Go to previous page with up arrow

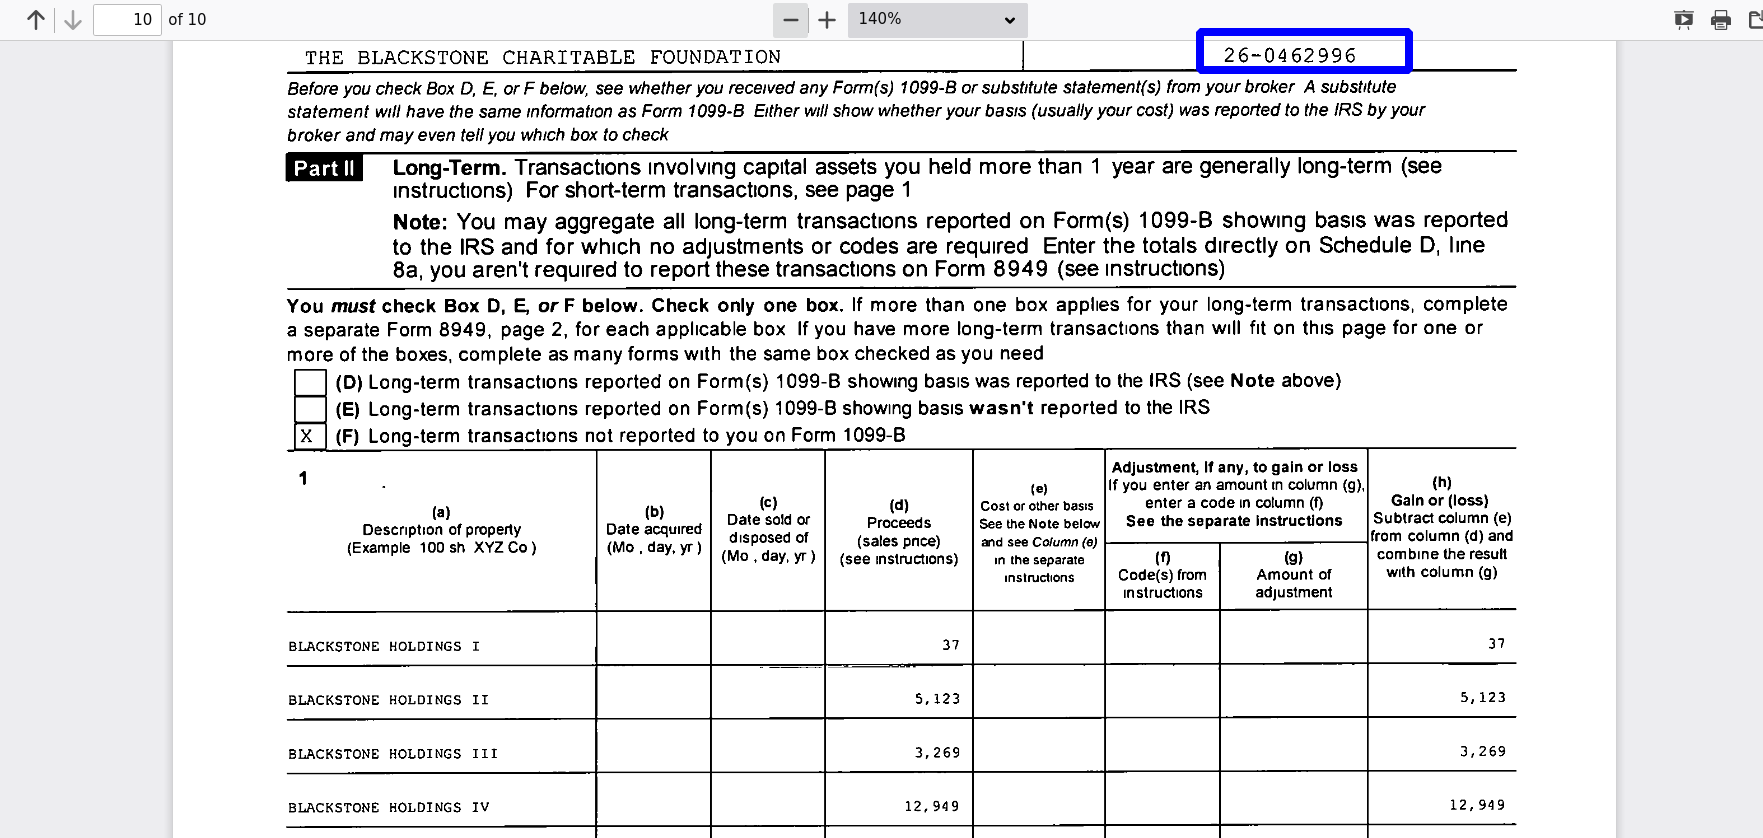[x=36, y=20]
